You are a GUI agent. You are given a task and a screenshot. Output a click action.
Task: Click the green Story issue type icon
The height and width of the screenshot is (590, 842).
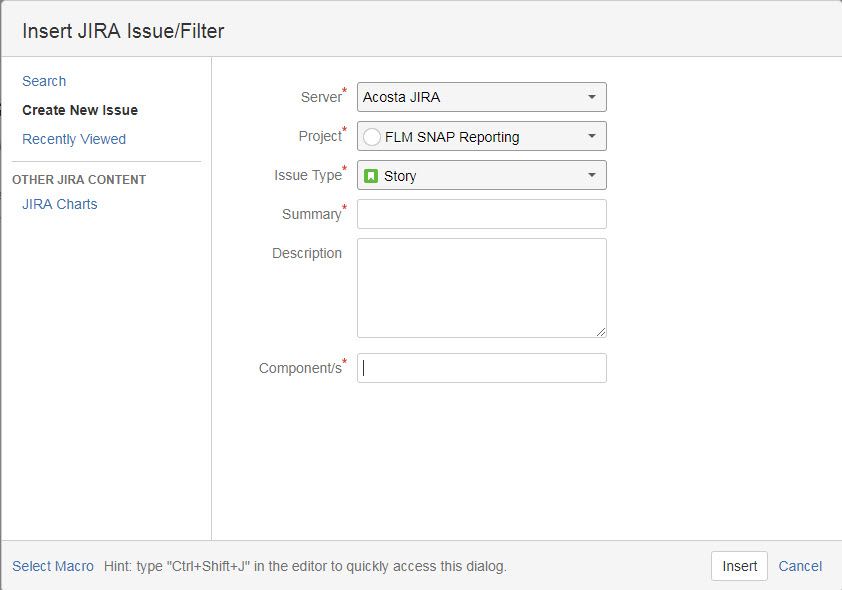(371, 176)
